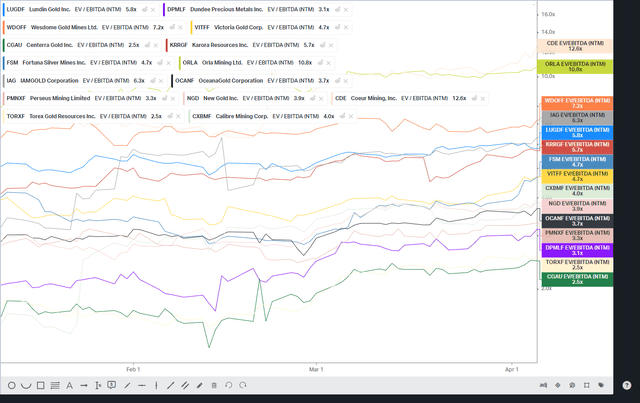Remove KRRGF Karora Resources series

pyautogui.click(x=331, y=45)
